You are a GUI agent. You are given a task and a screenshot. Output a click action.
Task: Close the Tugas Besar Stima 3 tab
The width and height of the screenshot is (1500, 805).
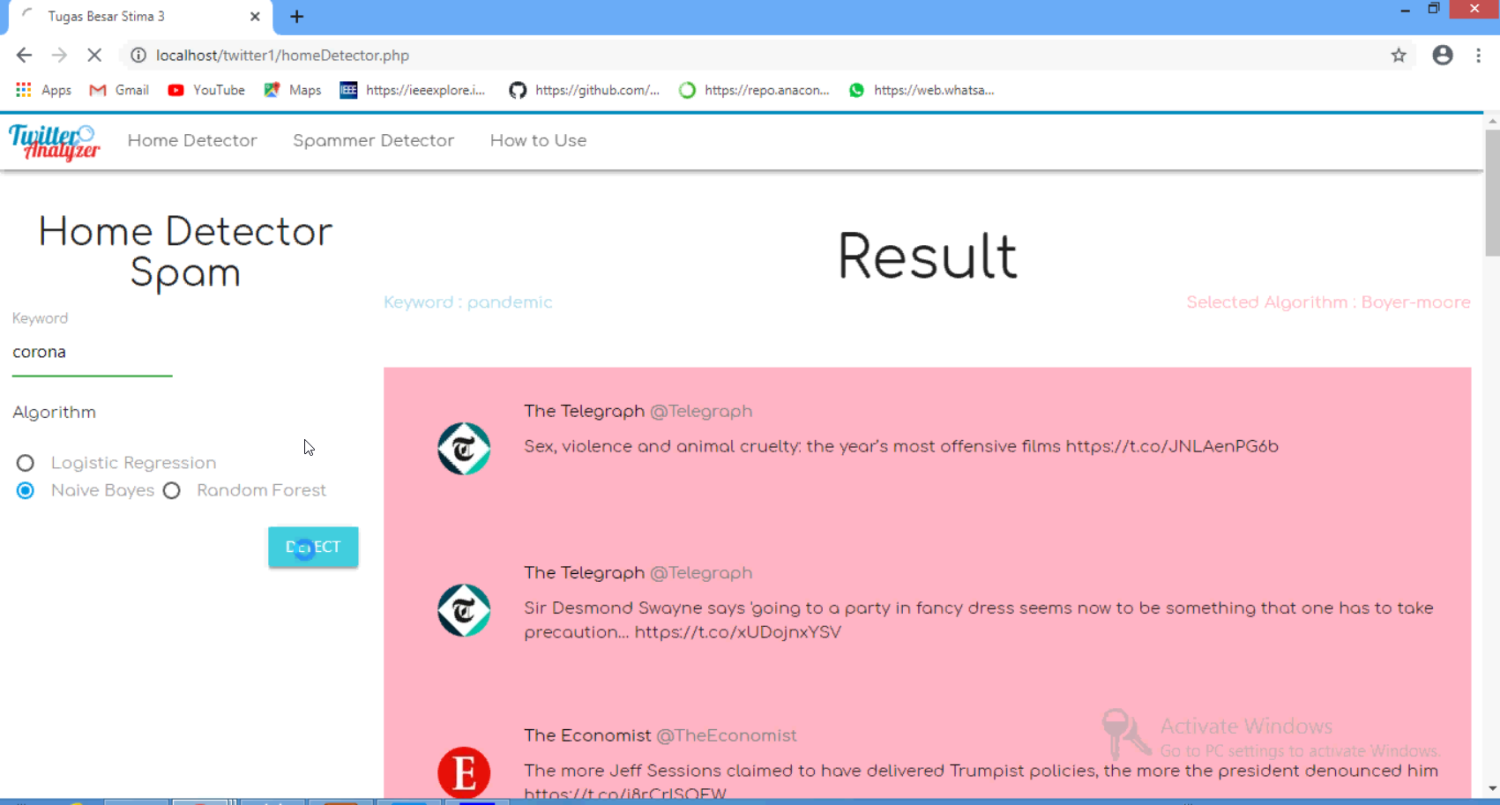click(256, 16)
